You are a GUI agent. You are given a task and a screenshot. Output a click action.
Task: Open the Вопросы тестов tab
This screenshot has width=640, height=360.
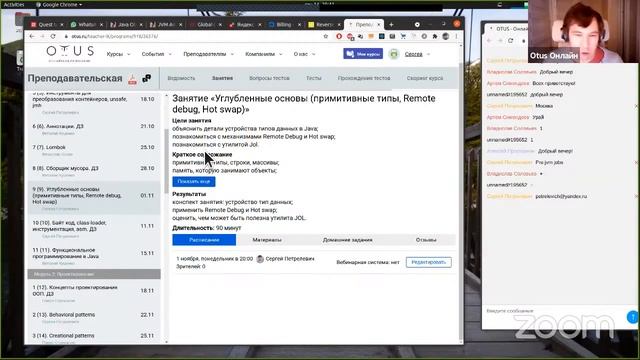(269, 78)
